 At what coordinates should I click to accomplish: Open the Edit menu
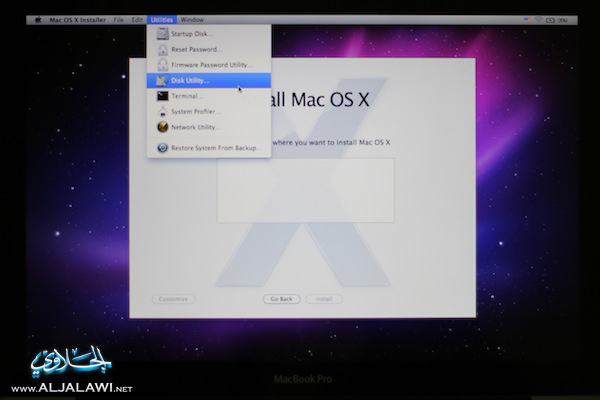click(x=137, y=20)
